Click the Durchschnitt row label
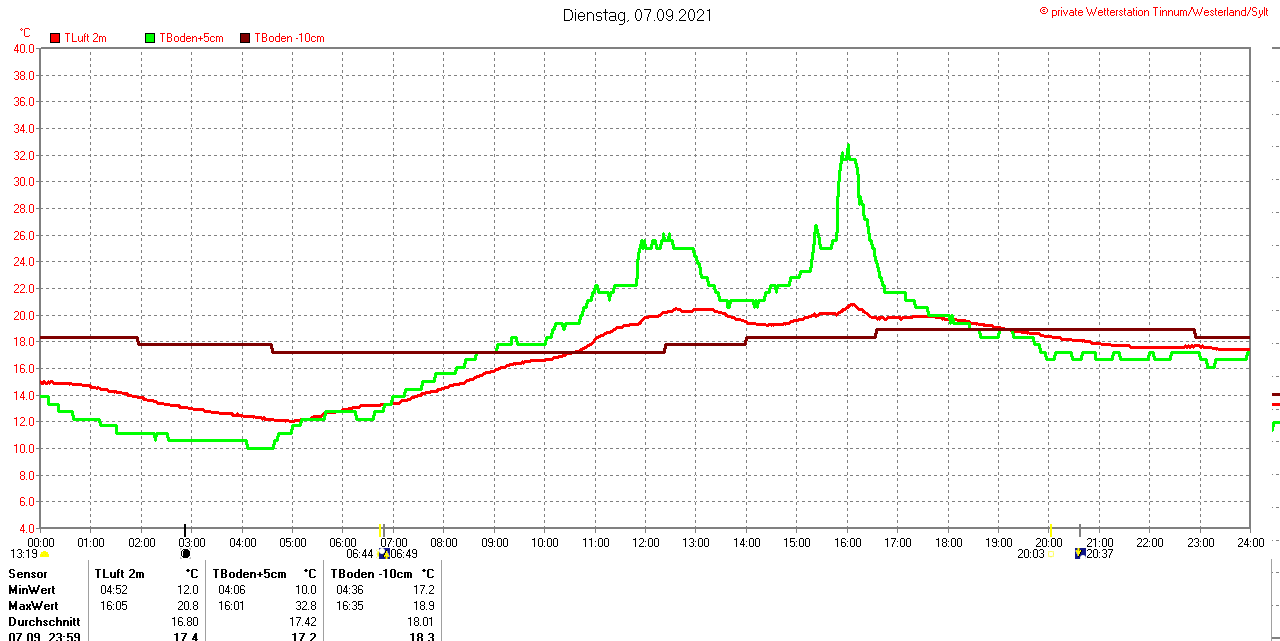The height and width of the screenshot is (641, 1280). [x=44, y=622]
